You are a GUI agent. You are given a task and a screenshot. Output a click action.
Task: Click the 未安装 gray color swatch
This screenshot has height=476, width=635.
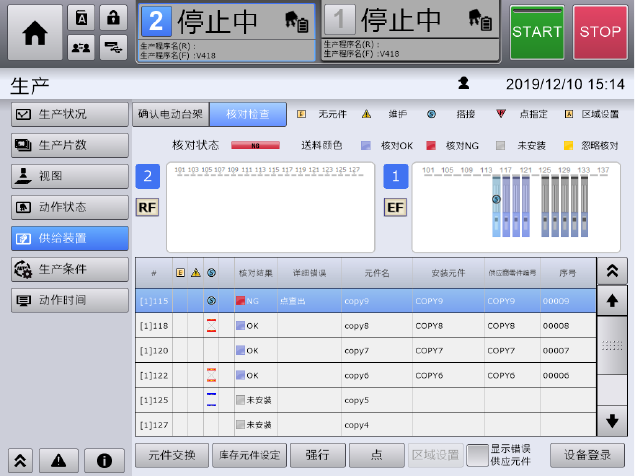pyautogui.click(x=501, y=145)
